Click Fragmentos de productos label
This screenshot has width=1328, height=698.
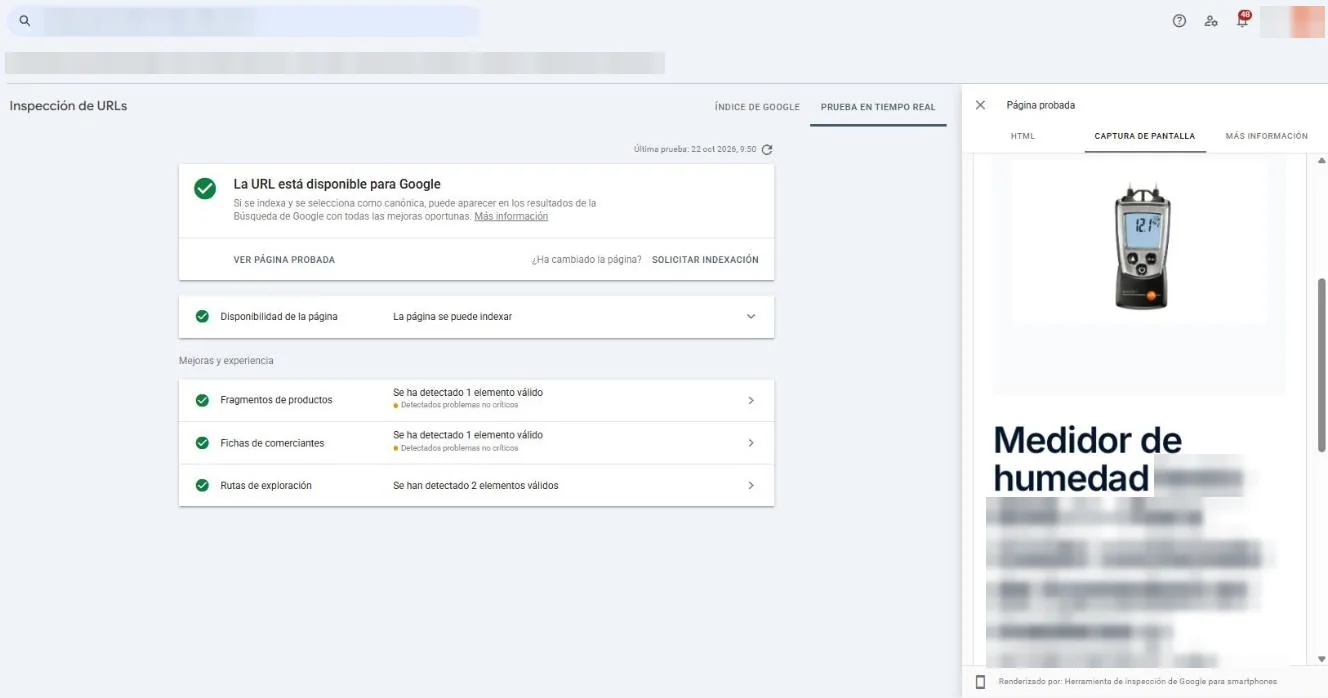[x=276, y=400]
